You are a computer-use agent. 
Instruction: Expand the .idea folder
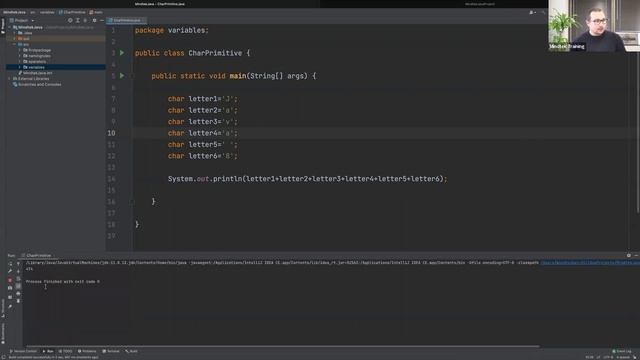(15, 33)
